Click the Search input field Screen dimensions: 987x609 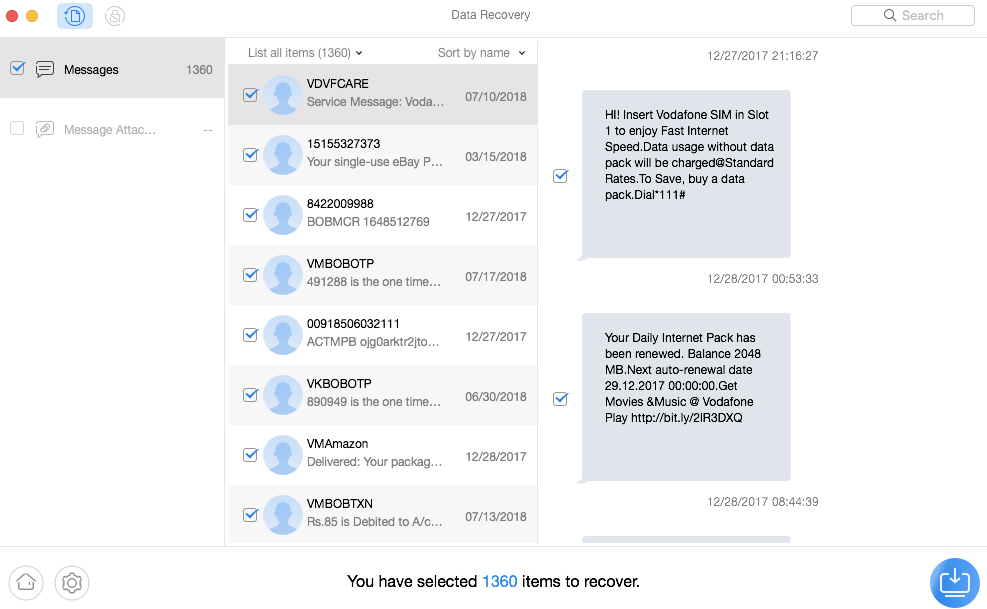coord(912,16)
